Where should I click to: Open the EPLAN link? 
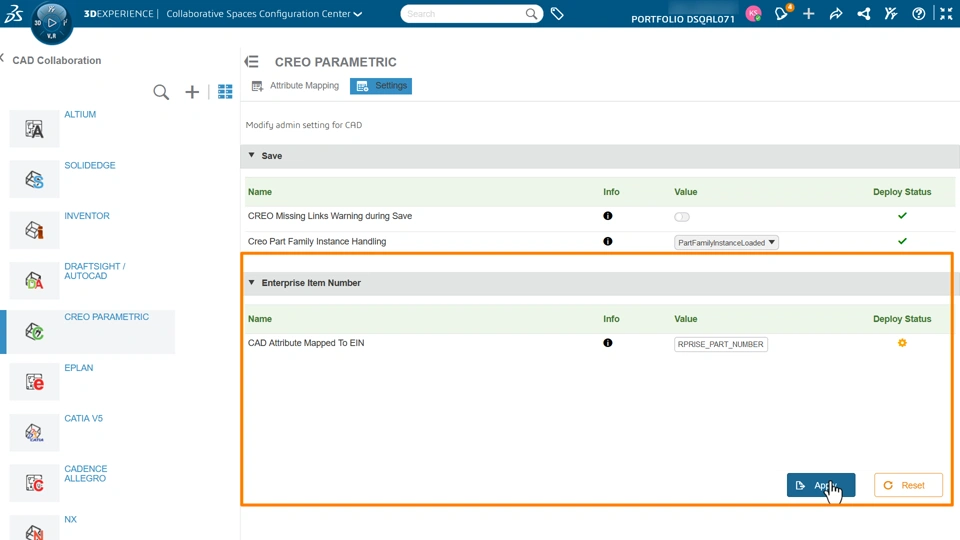click(79, 367)
